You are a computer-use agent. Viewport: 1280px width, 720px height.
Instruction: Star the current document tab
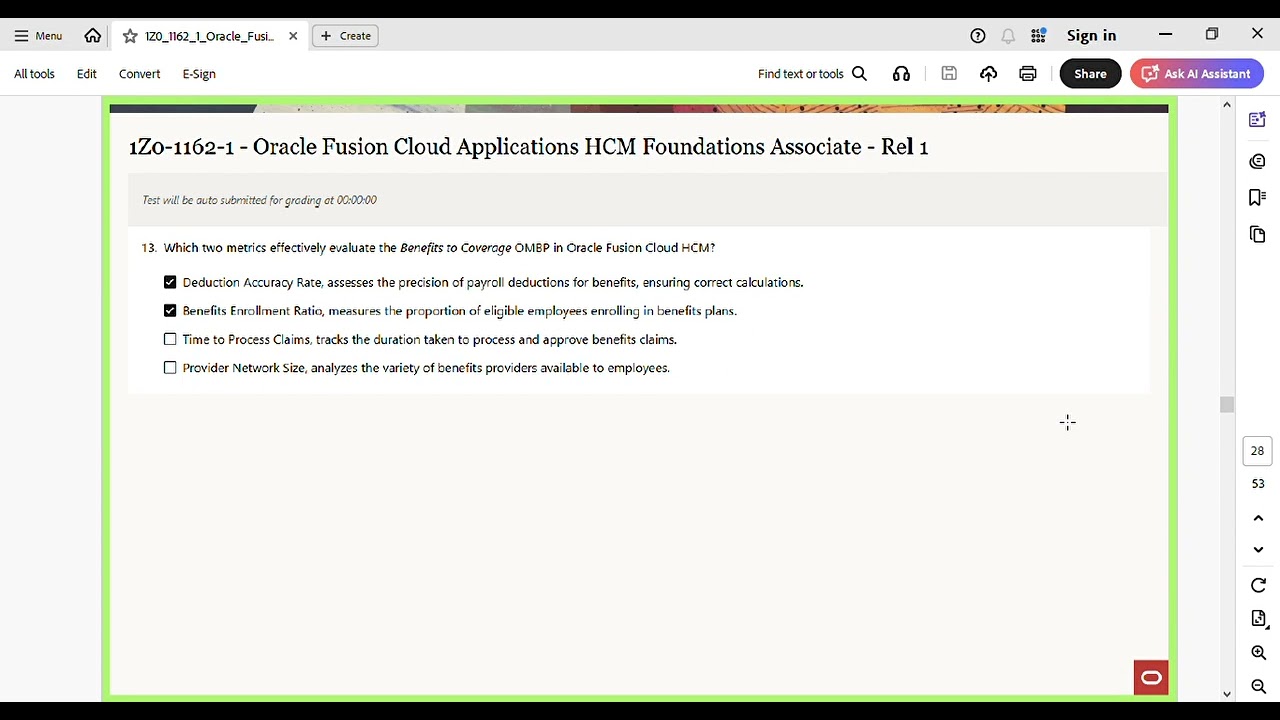[x=130, y=36]
